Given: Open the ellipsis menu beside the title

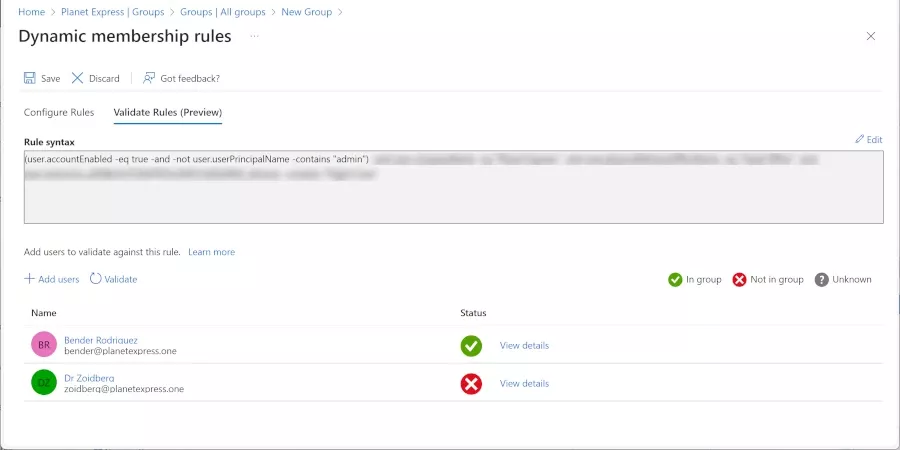Looking at the screenshot, I should coord(255,36).
